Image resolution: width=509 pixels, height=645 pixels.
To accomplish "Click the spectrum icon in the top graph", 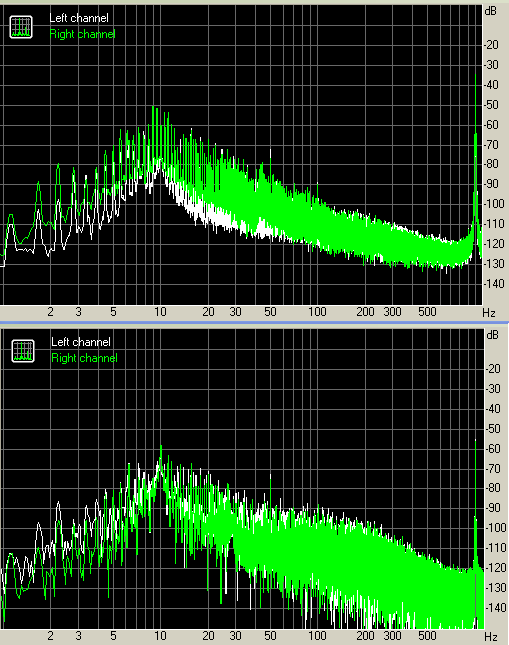I will [x=21, y=27].
